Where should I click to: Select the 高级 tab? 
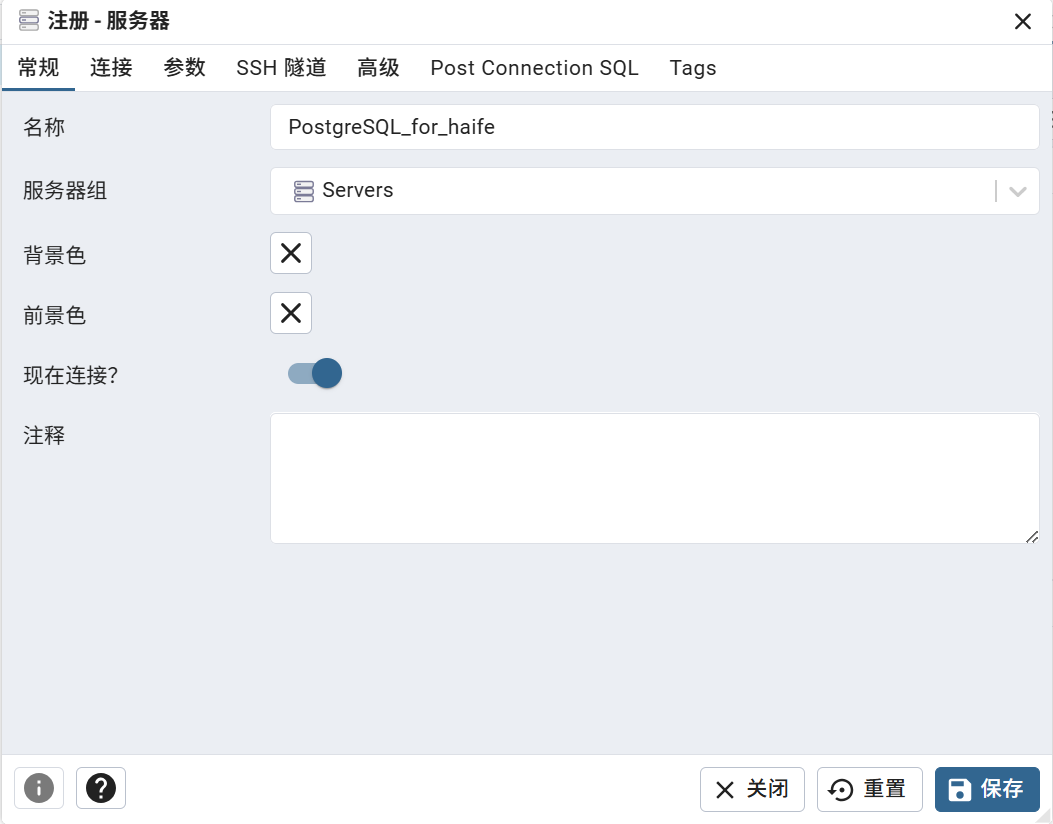[x=378, y=68]
